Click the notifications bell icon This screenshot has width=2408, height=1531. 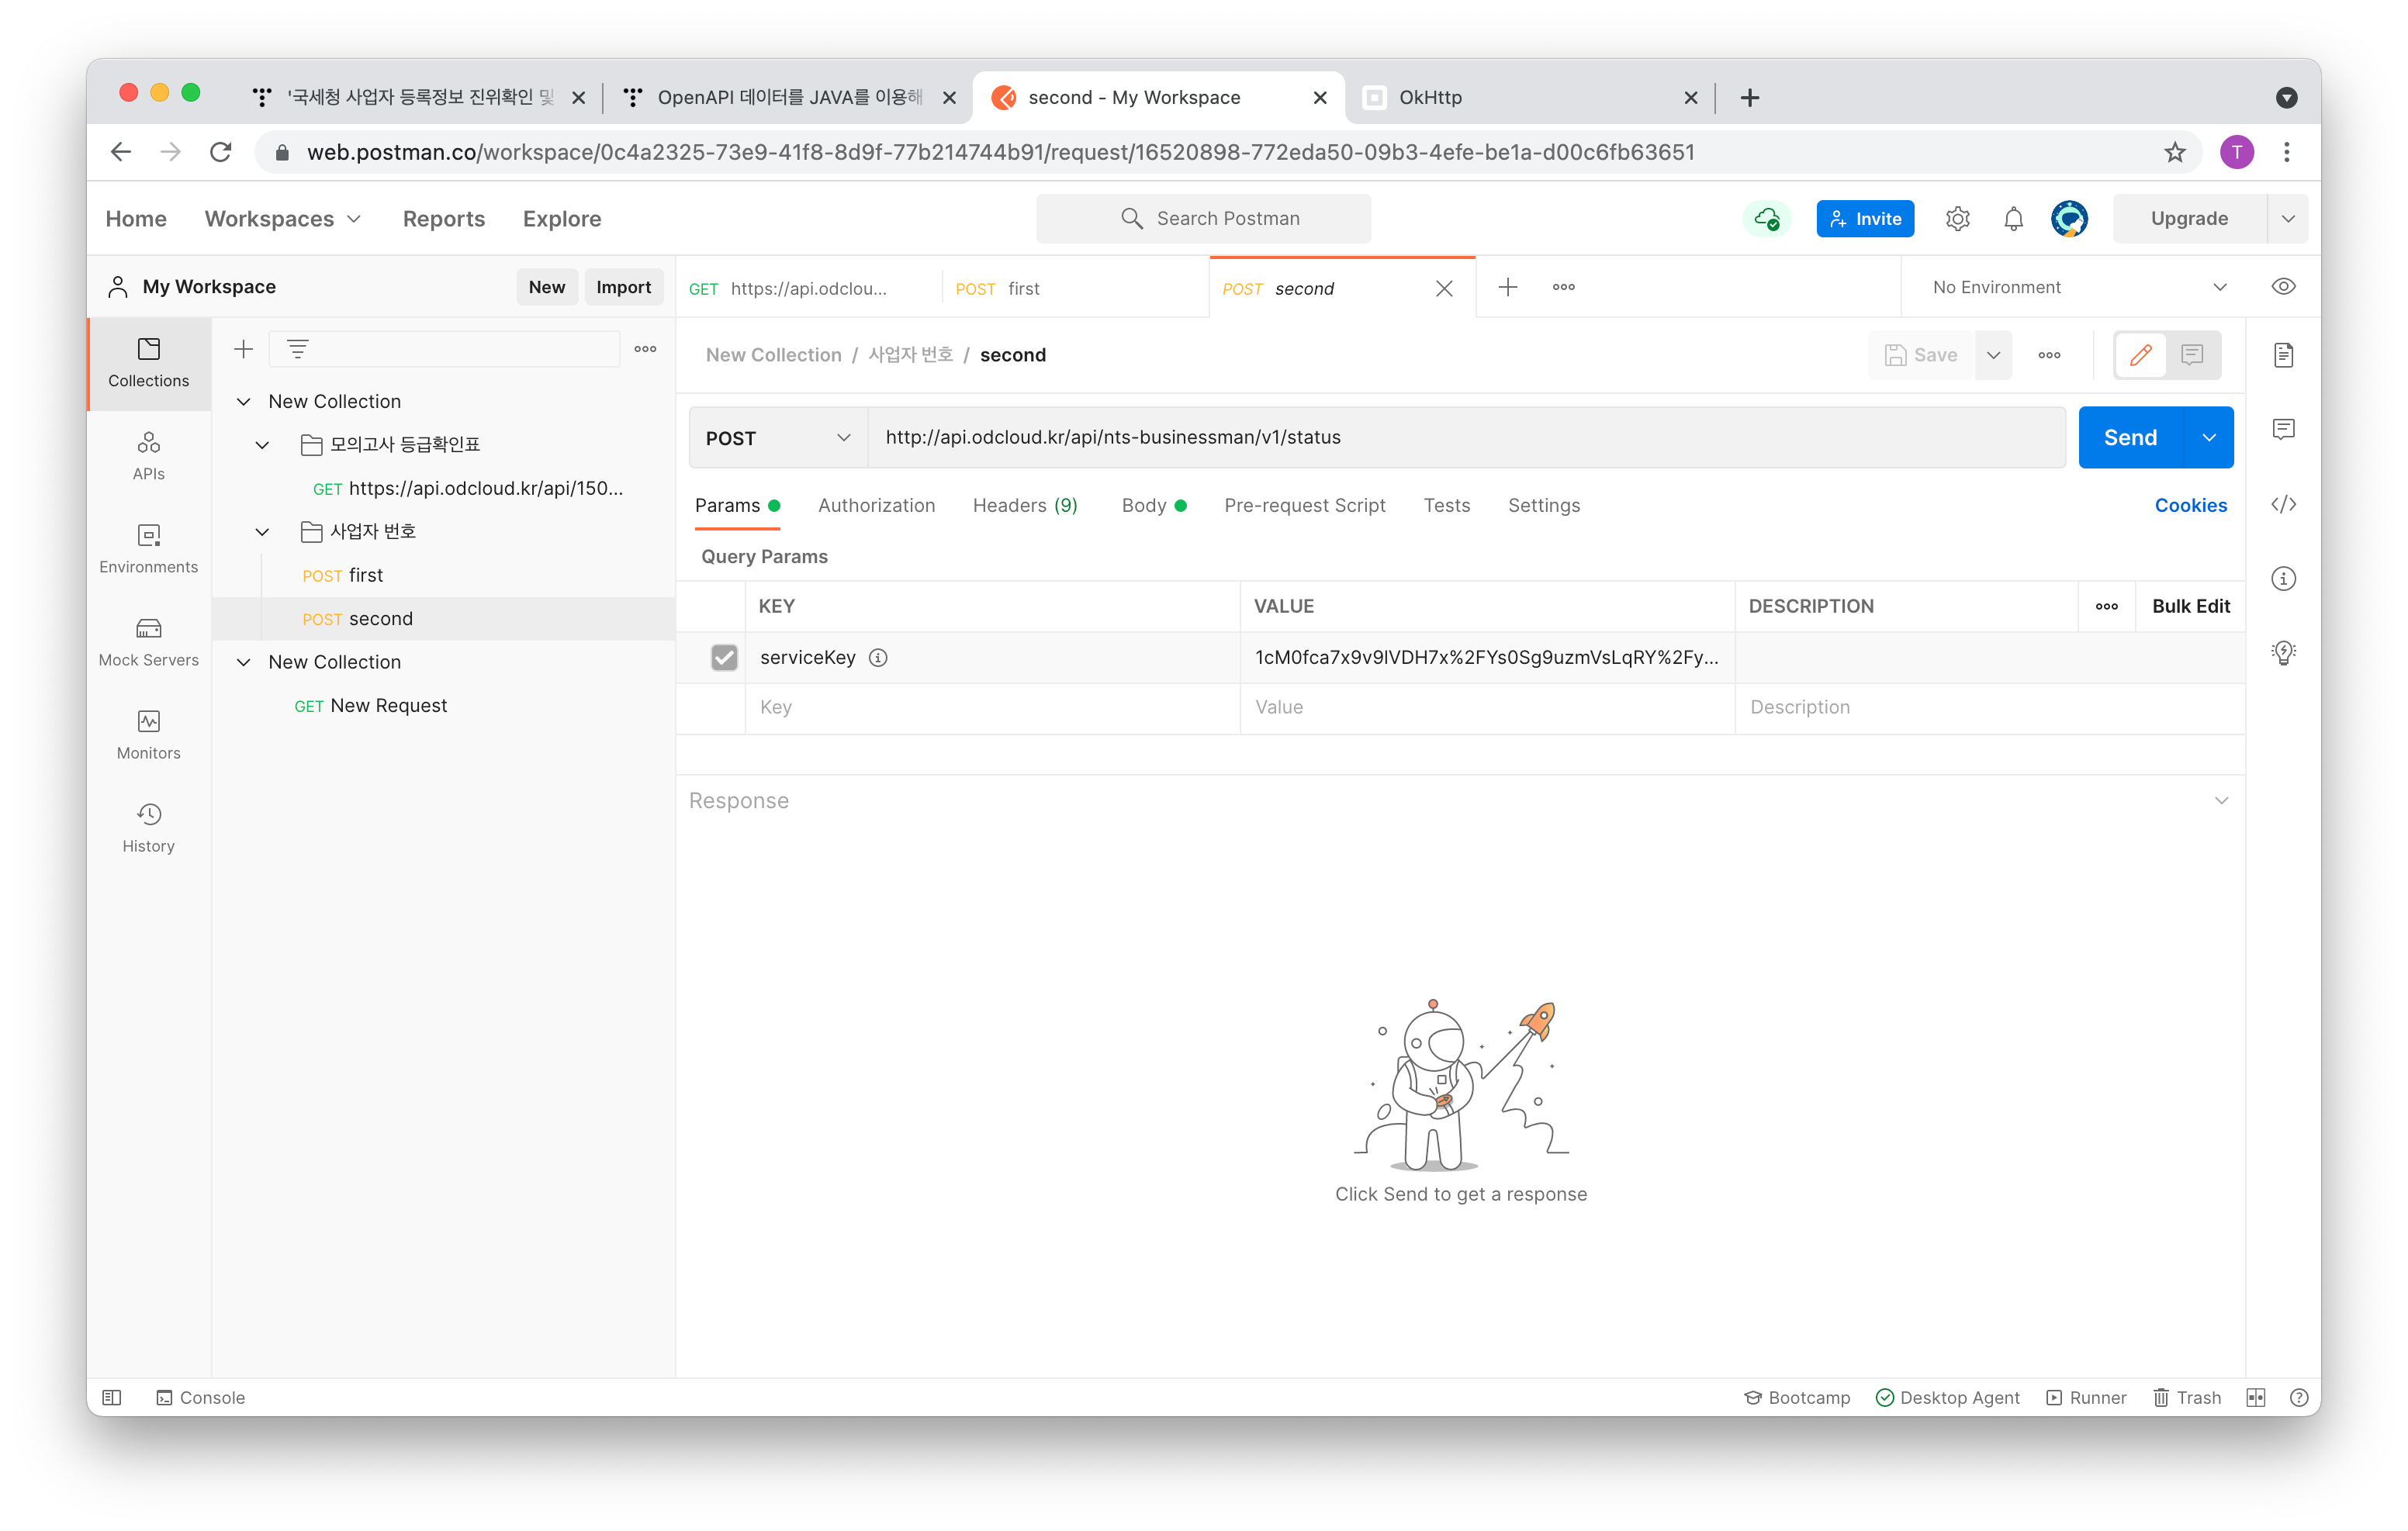tap(2013, 218)
